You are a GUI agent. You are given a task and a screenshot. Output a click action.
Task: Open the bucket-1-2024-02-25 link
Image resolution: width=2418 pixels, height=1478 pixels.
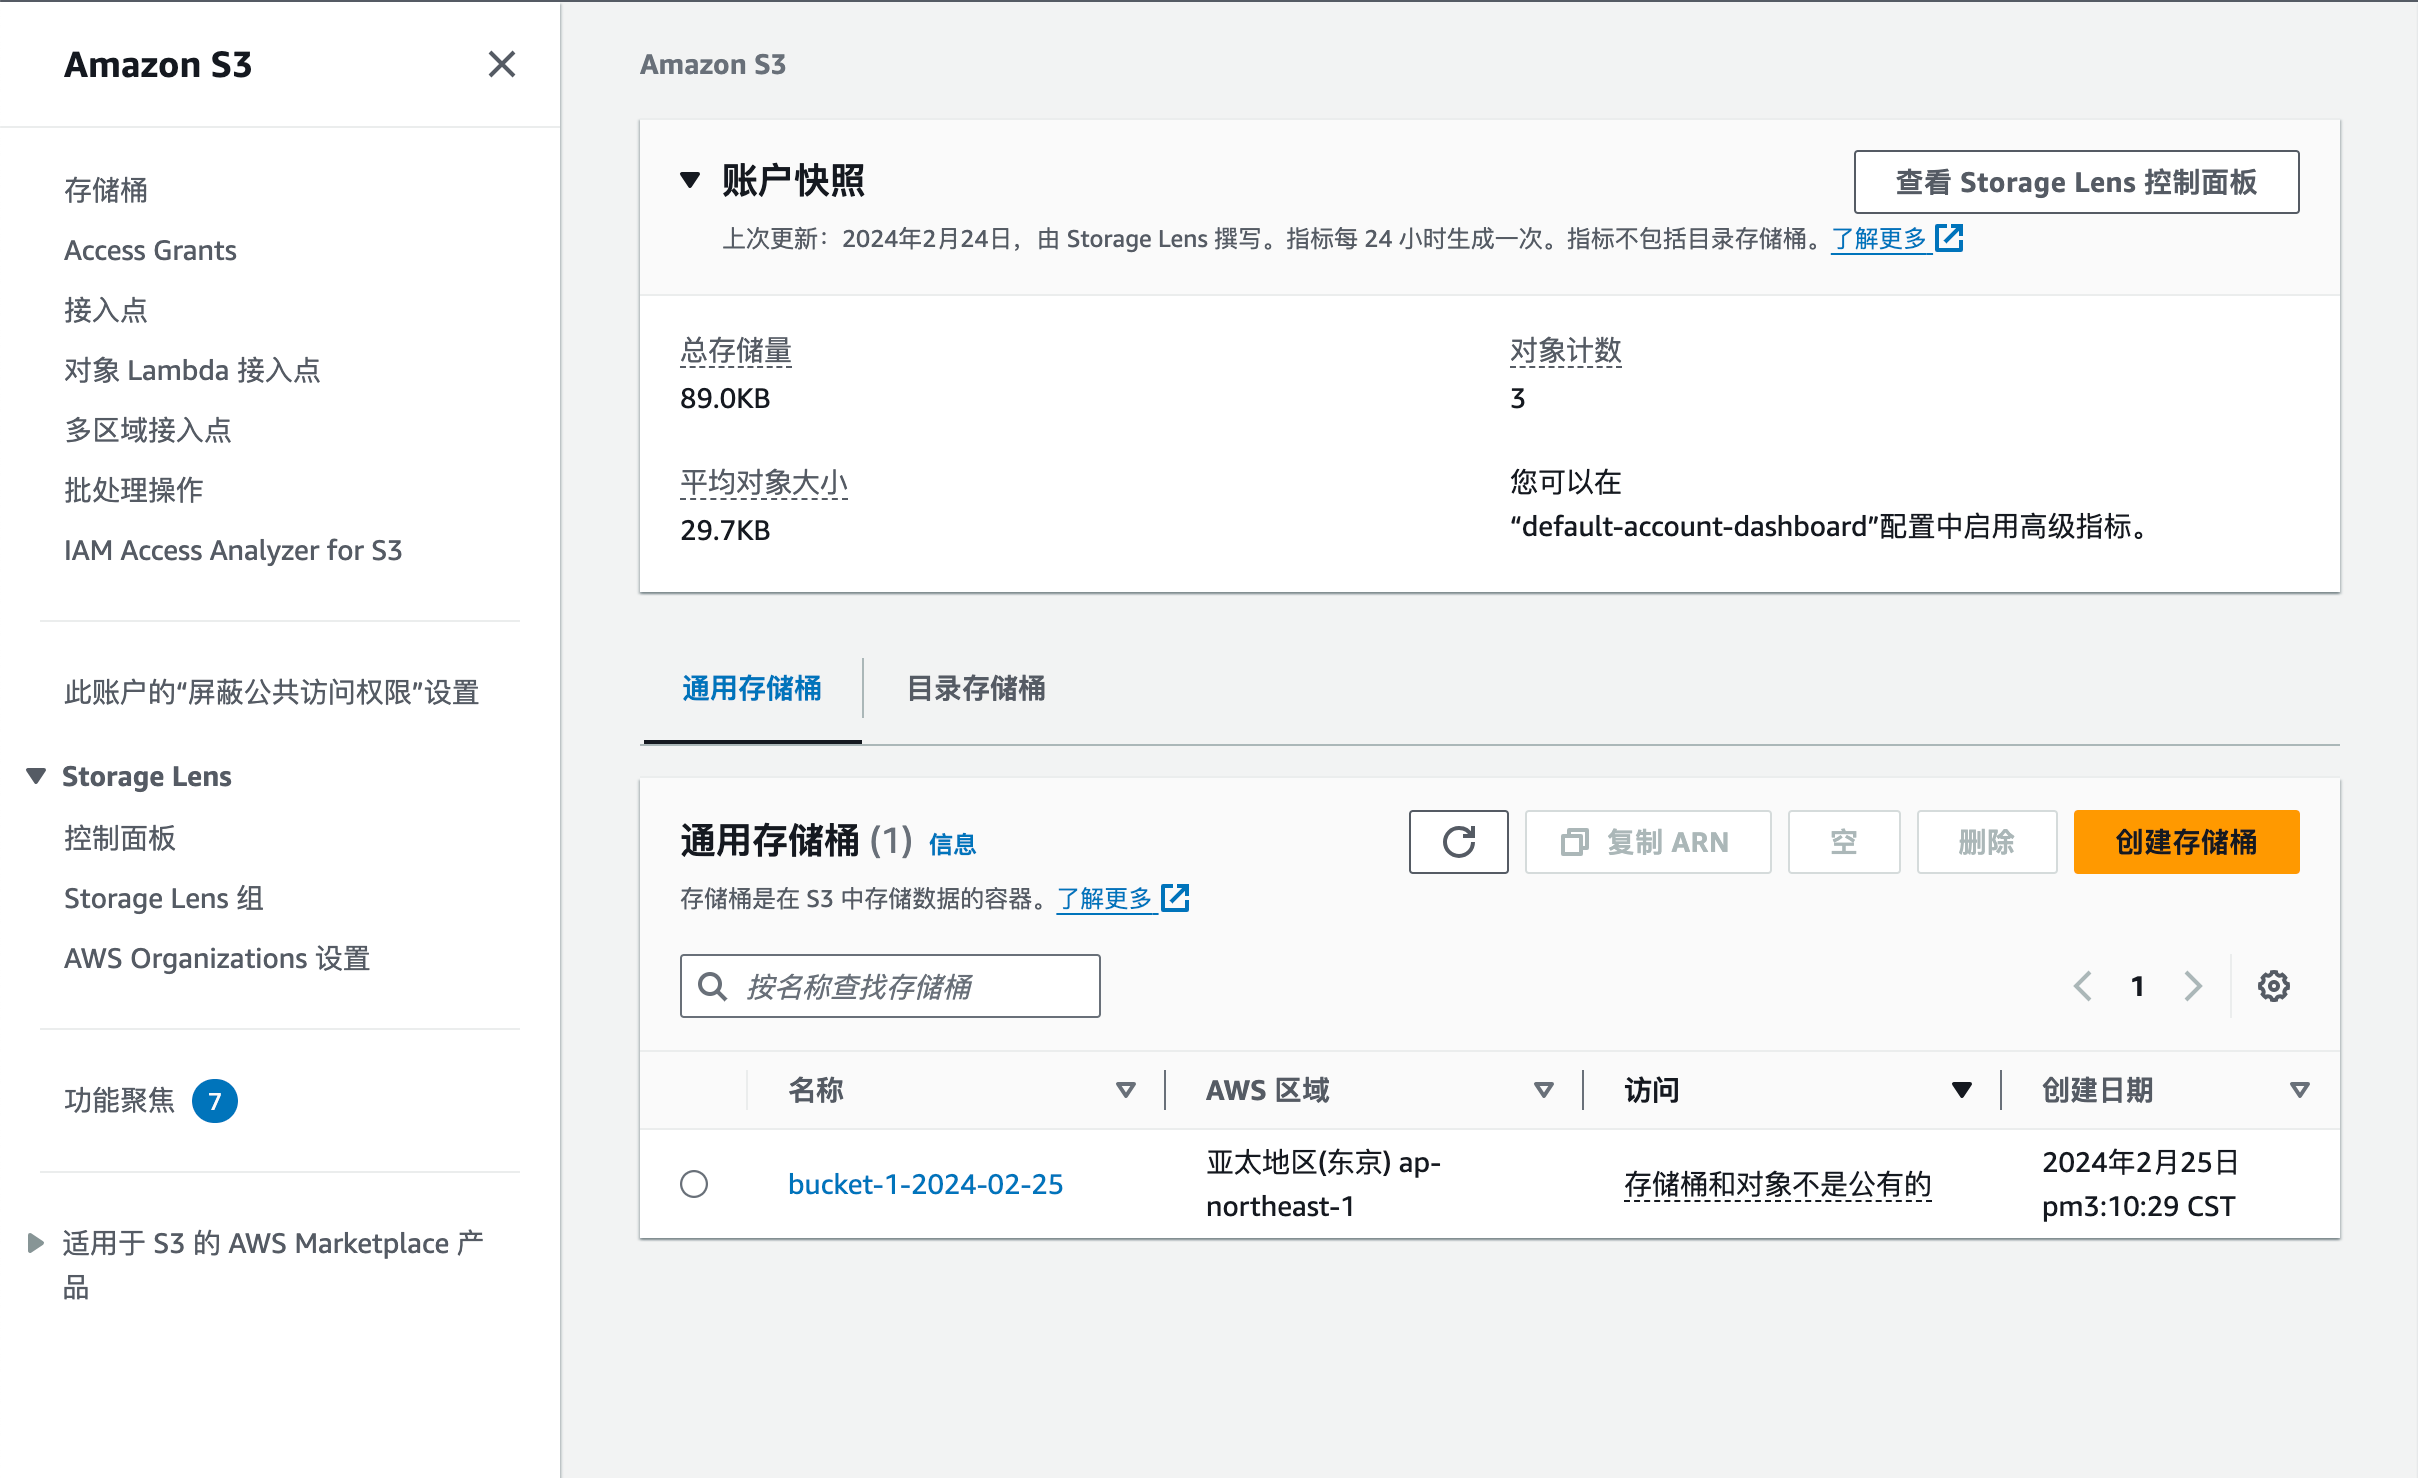click(926, 1184)
